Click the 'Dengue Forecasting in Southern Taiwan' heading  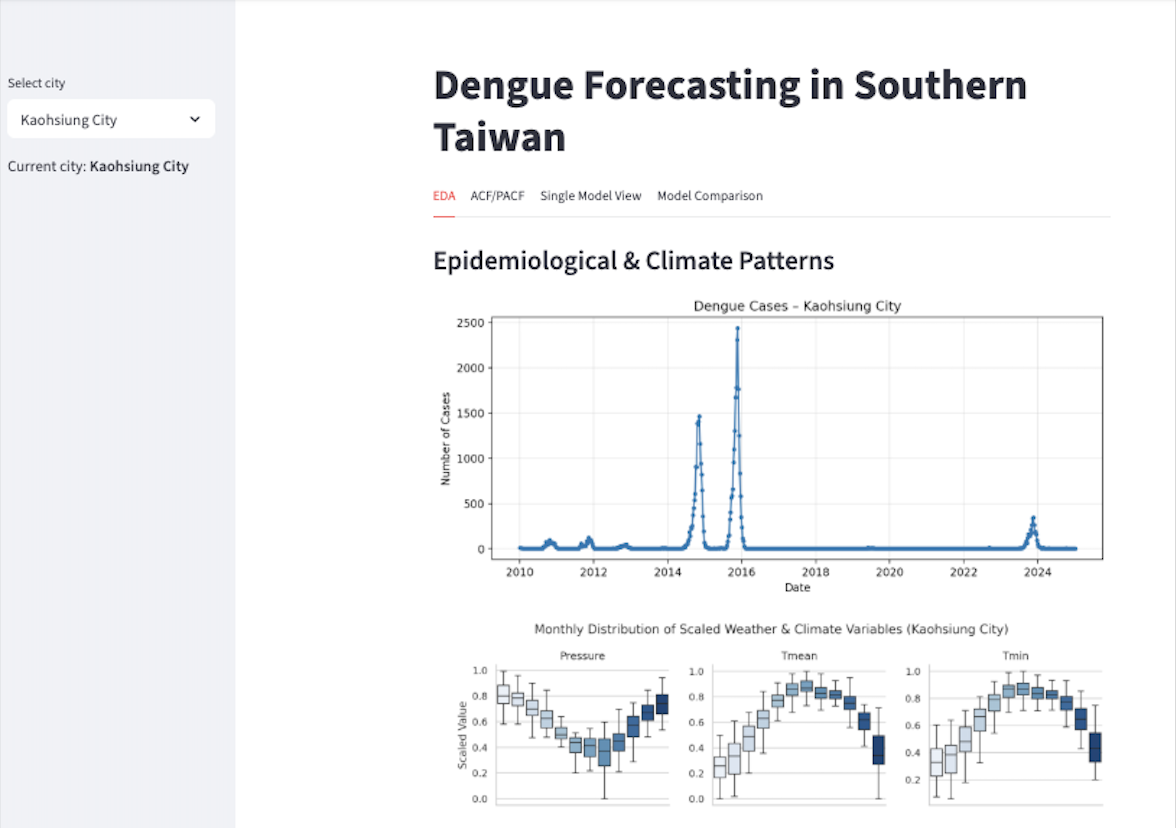click(x=730, y=111)
